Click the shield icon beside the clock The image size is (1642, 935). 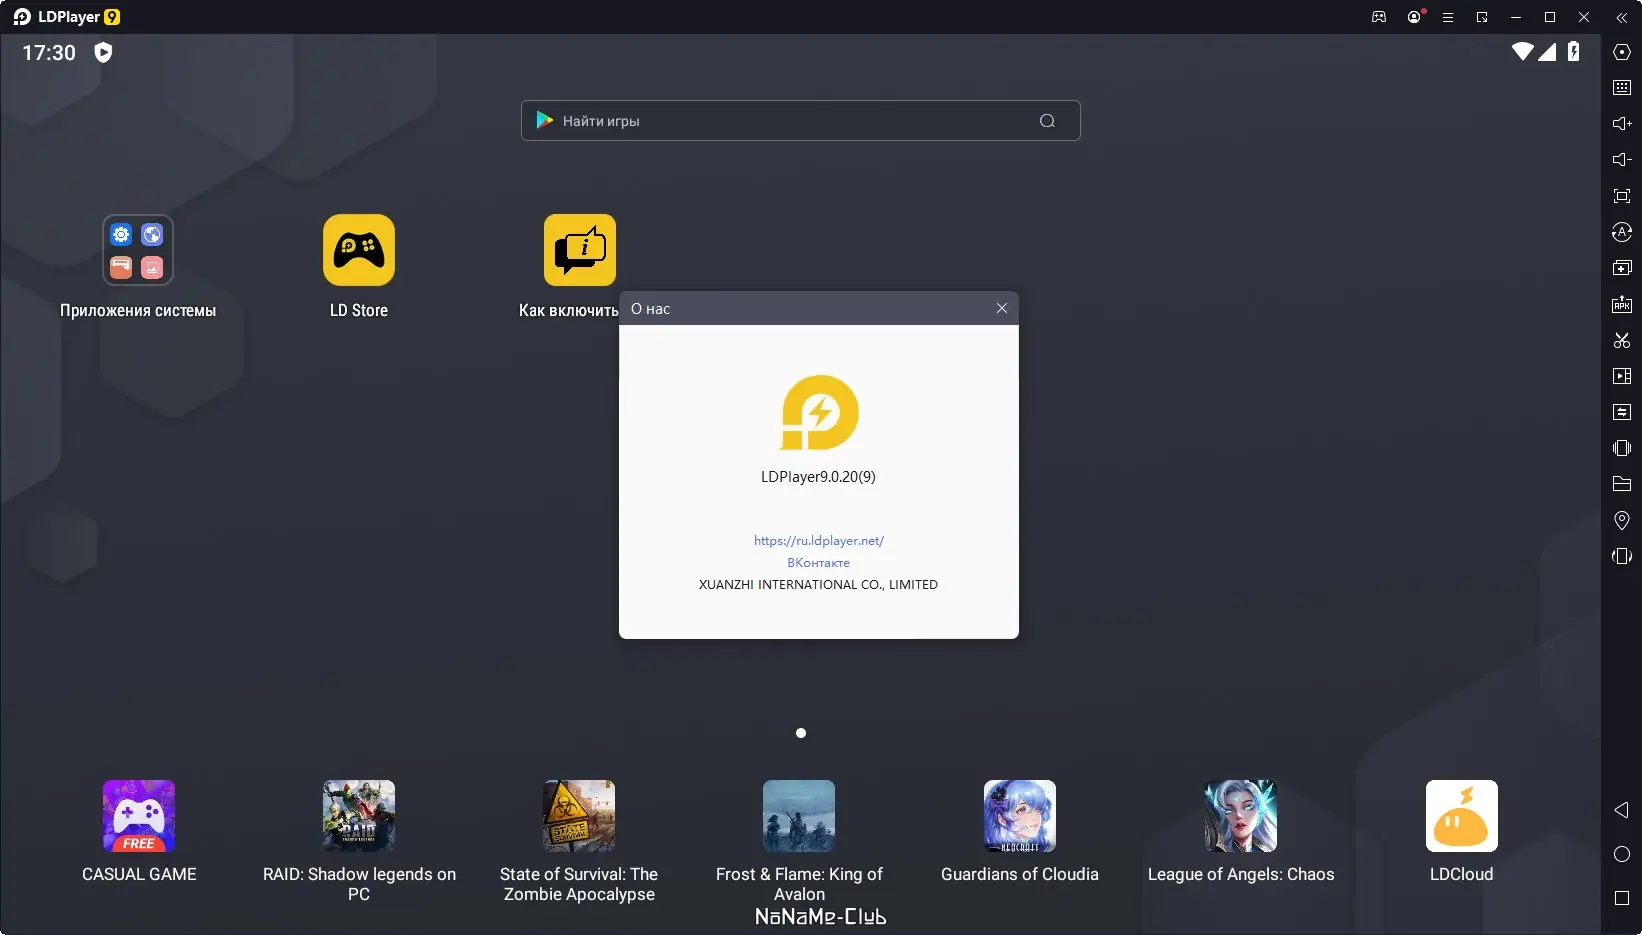(103, 52)
